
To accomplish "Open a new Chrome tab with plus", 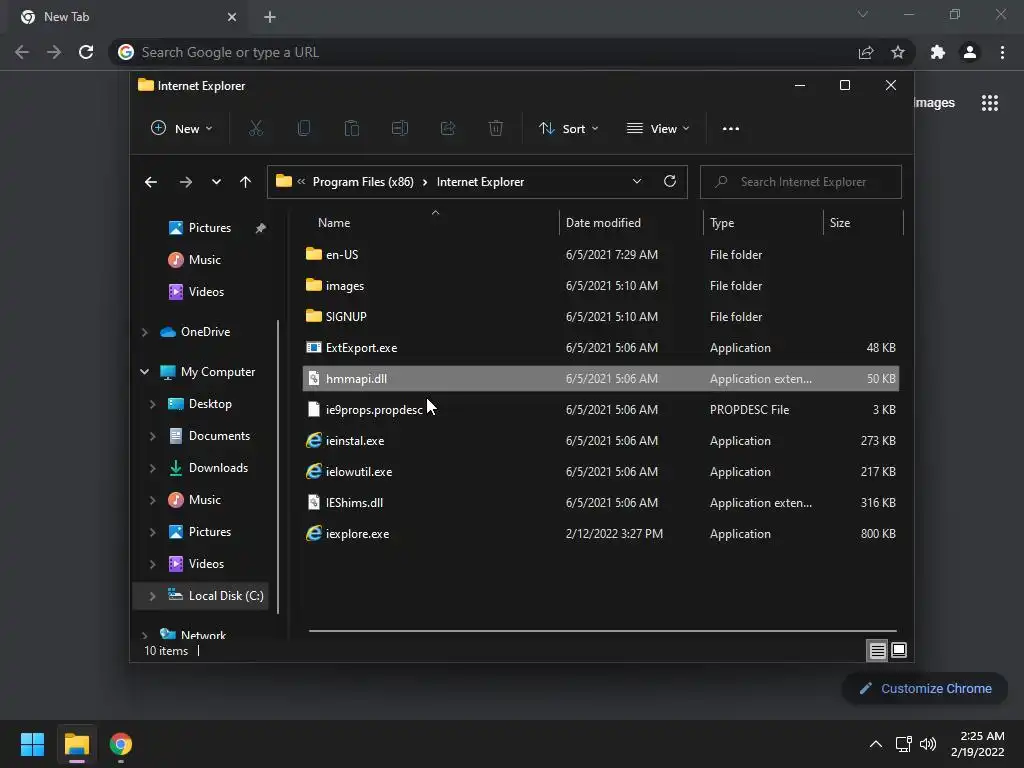I will (270, 17).
